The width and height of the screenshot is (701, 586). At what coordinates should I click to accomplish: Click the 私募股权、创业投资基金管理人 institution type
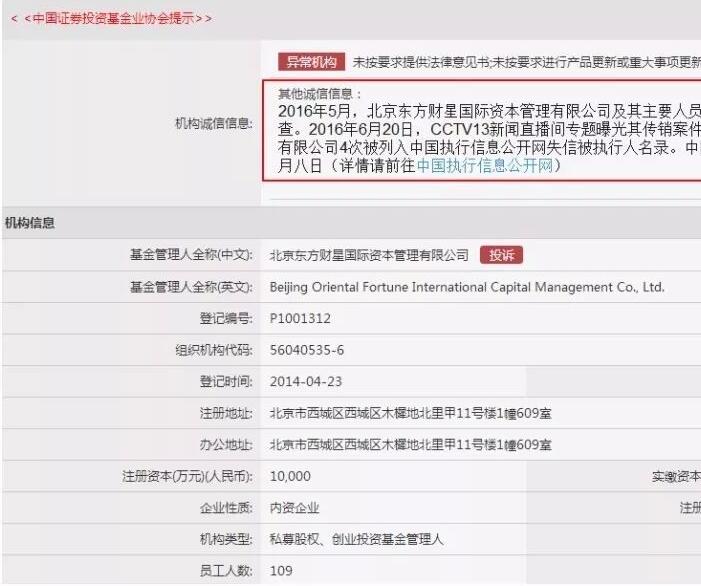click(x=356, y=540)
